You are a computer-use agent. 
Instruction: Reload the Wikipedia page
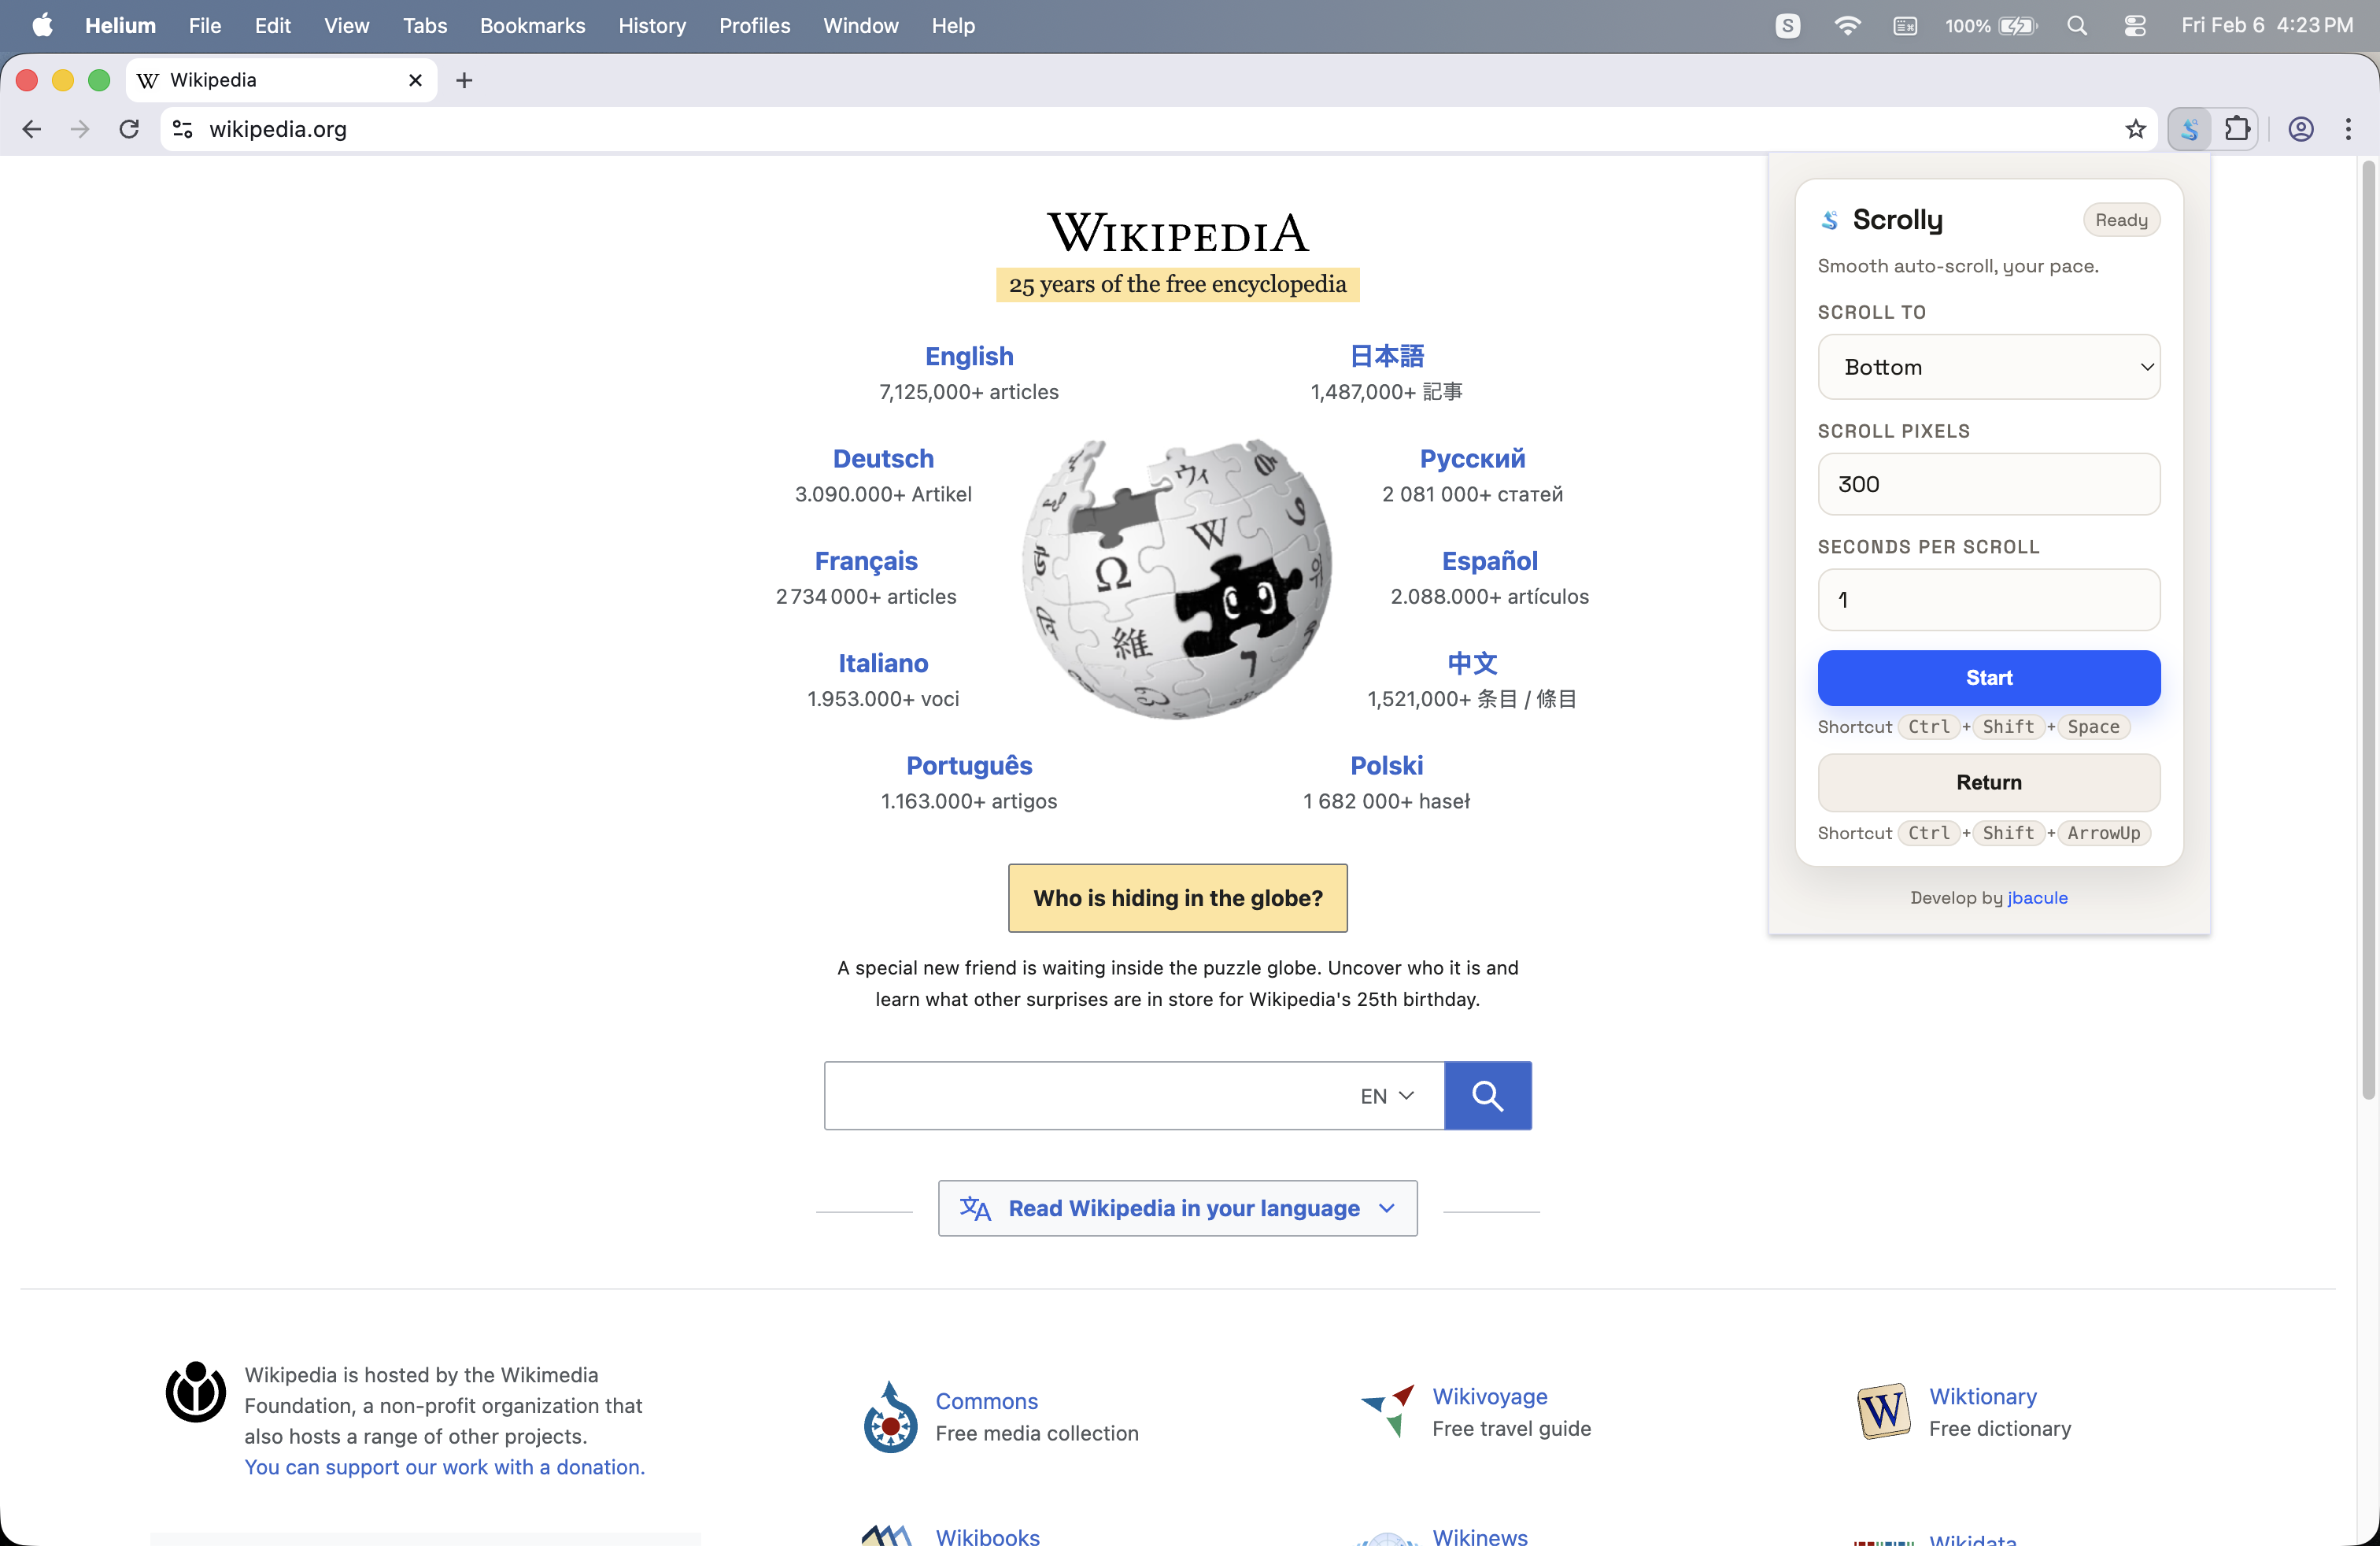(129, 129)
